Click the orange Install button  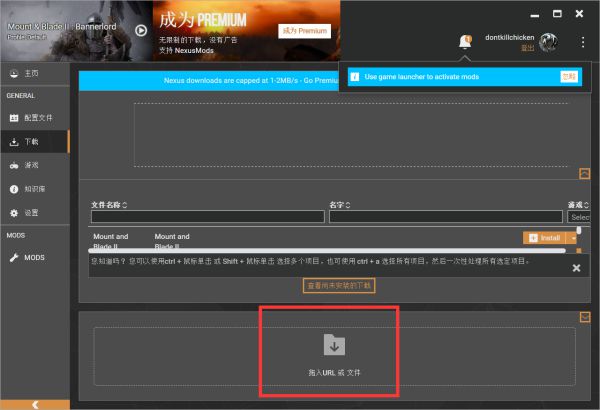543,238
